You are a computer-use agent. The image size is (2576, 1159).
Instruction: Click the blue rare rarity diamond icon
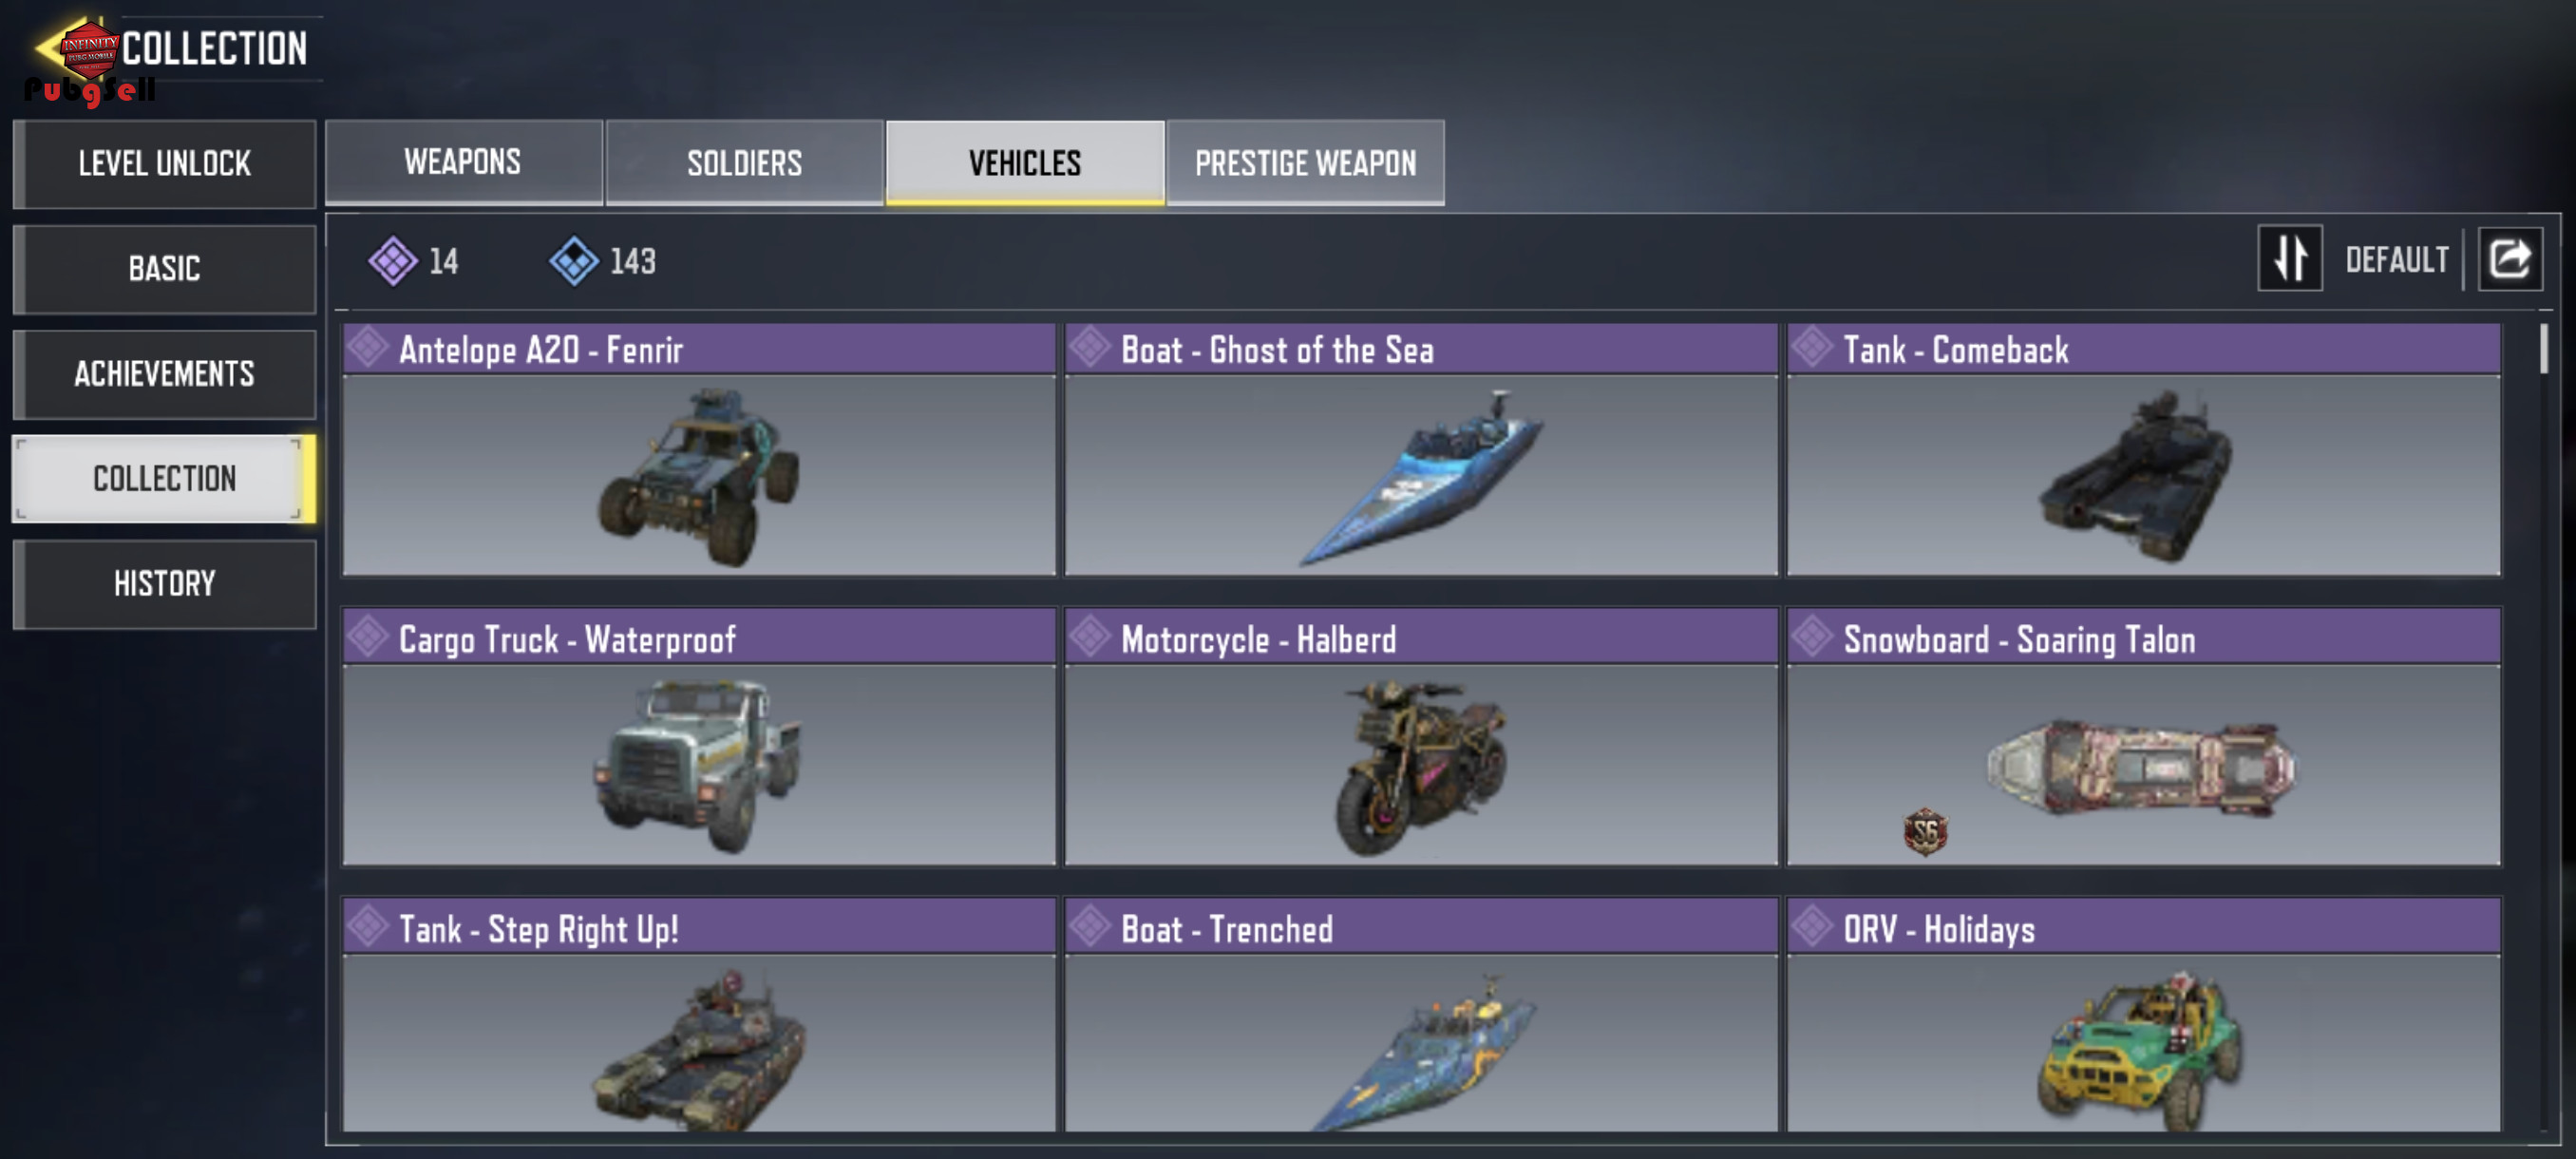click(574, 261)
